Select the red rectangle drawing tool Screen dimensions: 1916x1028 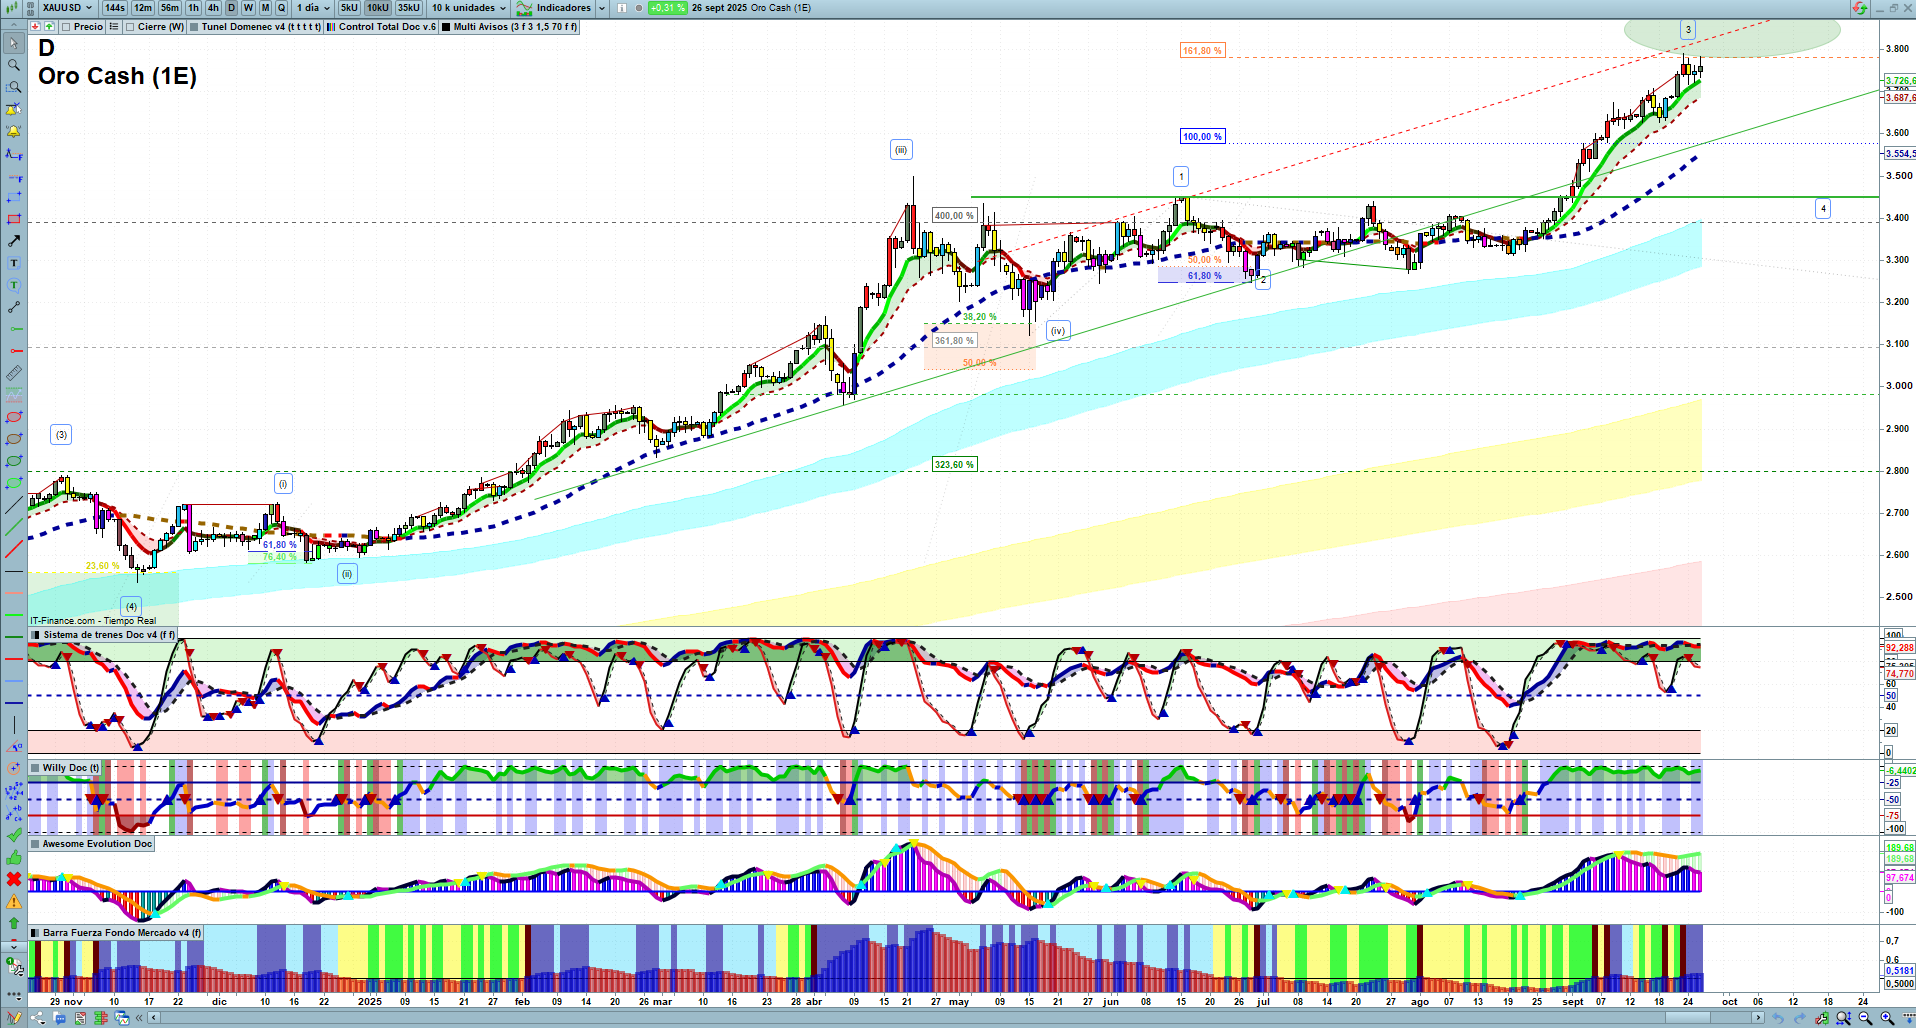click(x=14, y=219)
